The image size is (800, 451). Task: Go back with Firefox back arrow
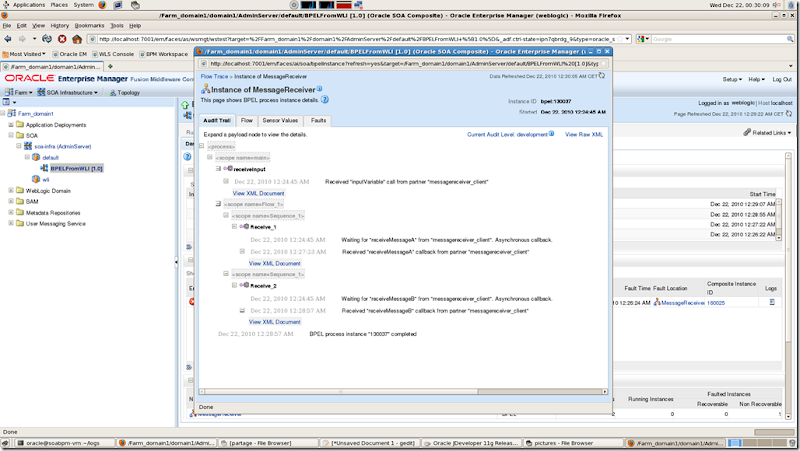tap(8, 39)
